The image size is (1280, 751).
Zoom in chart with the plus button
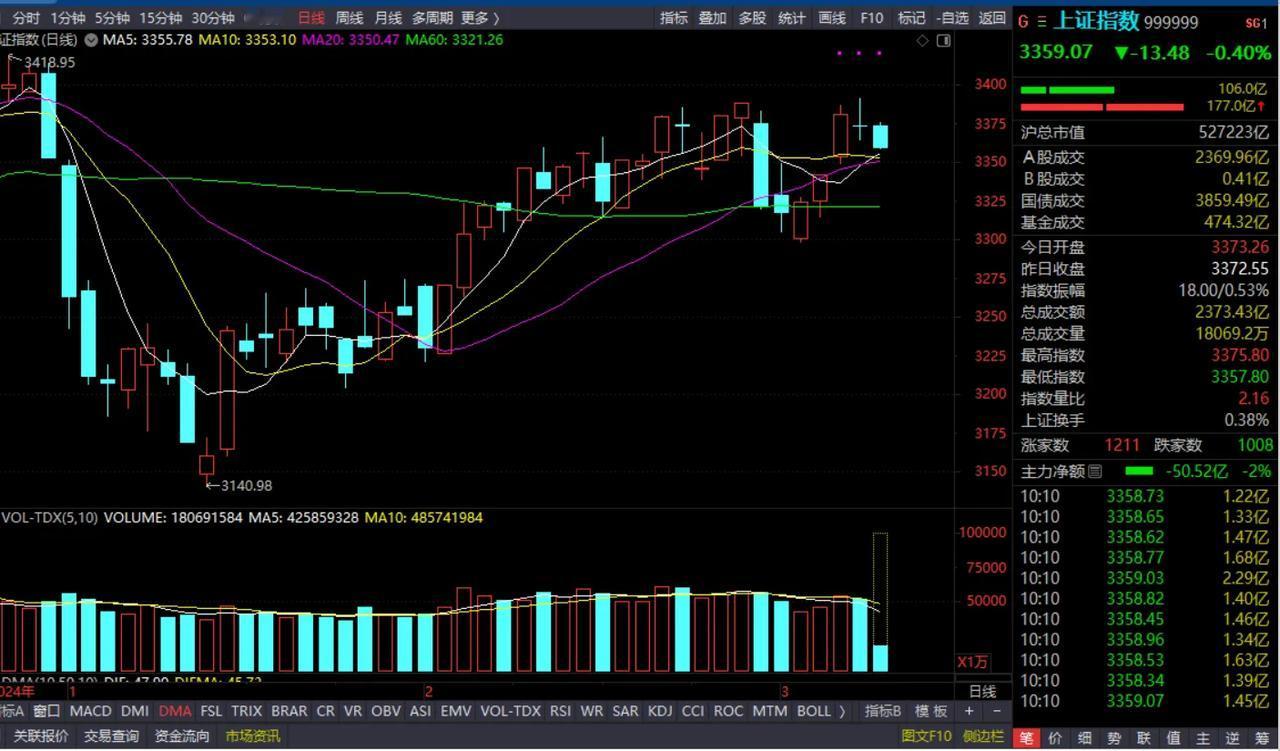coord(969,711)
